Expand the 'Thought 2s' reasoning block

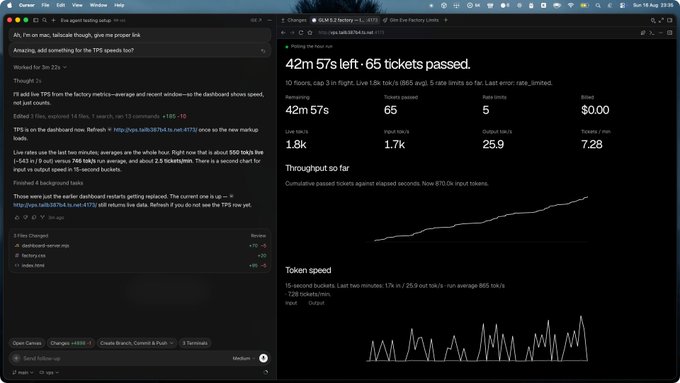click(x=27, y=81)
